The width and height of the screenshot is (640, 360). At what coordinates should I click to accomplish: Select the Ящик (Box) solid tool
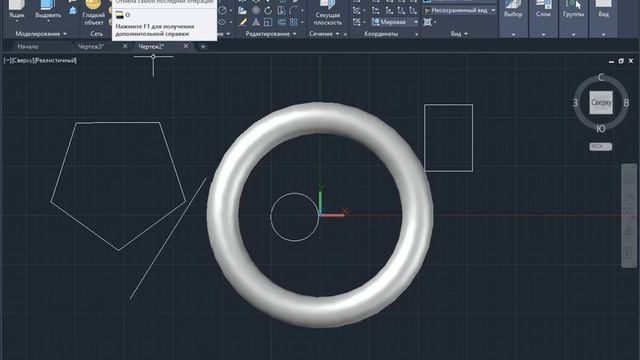pos(17,11)
